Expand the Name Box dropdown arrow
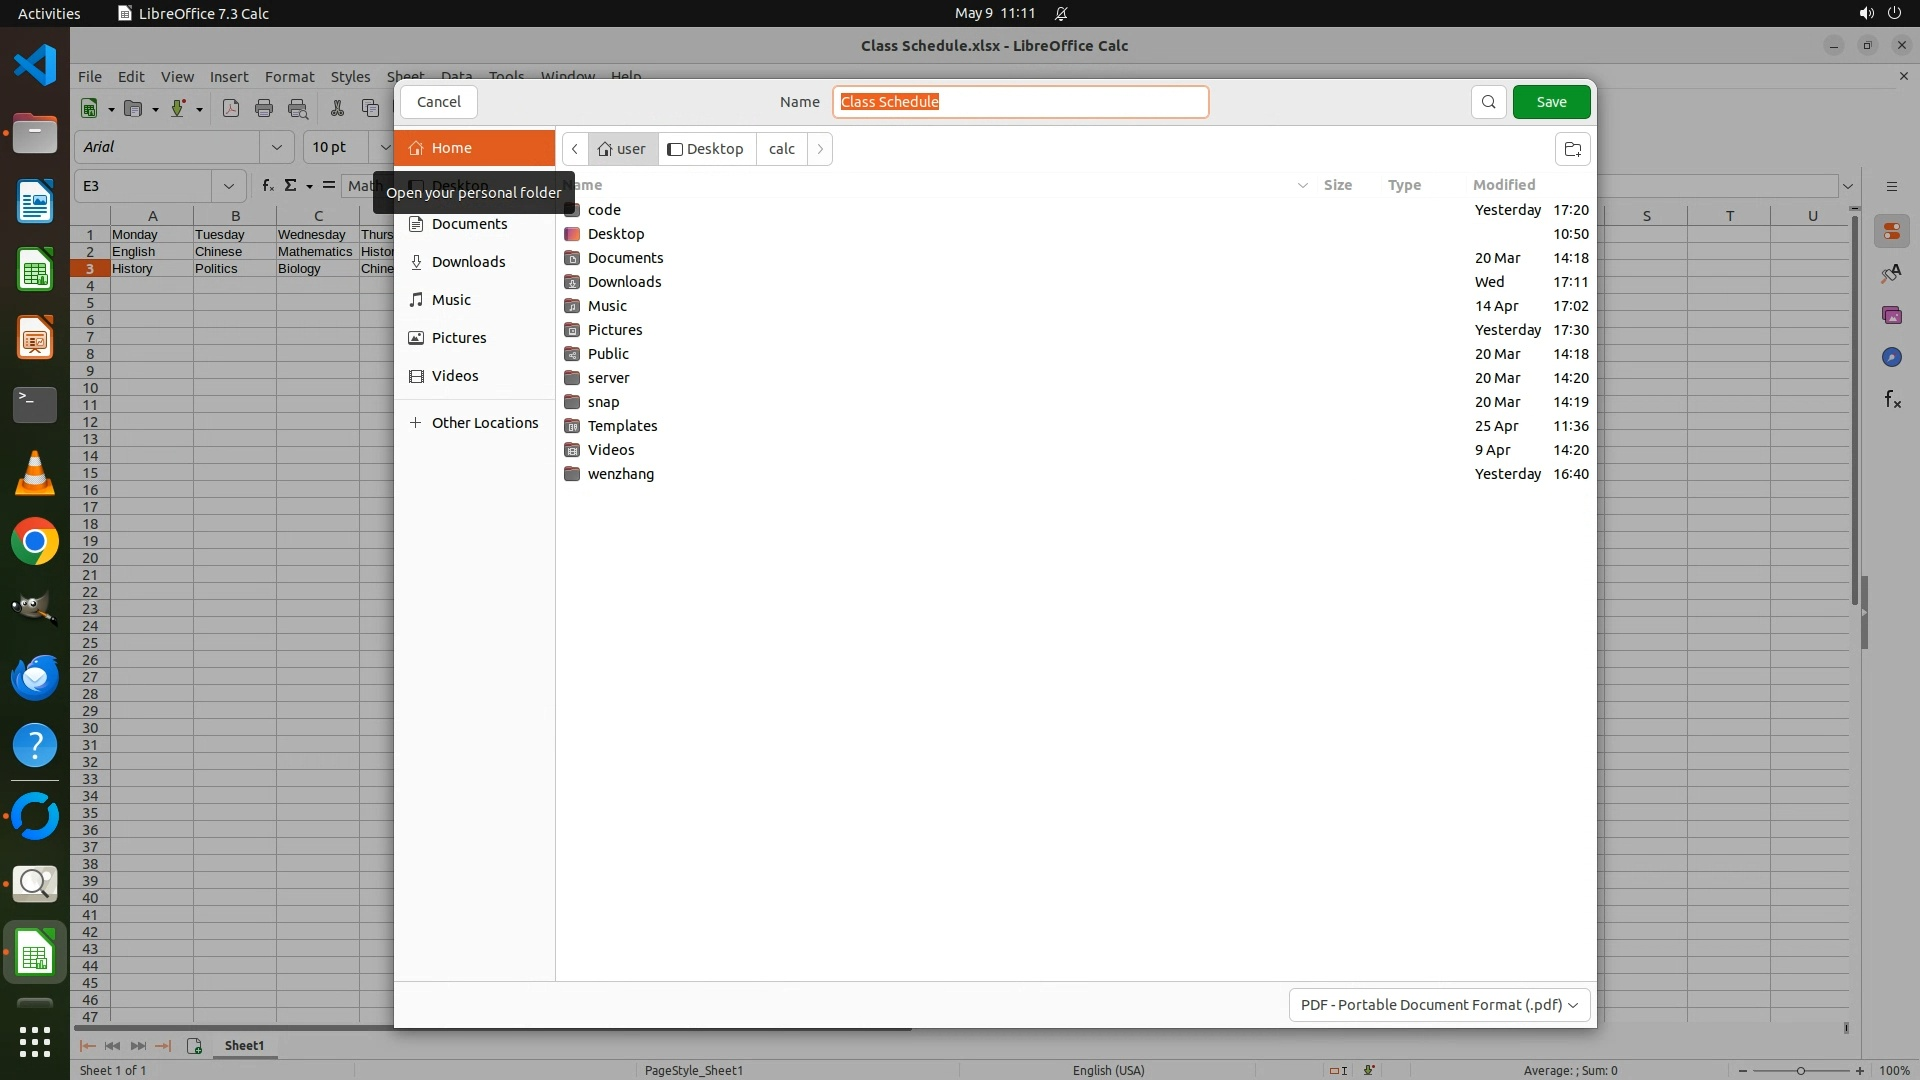The height and width of the screenshot is (1080, 1920). (228, 186)
